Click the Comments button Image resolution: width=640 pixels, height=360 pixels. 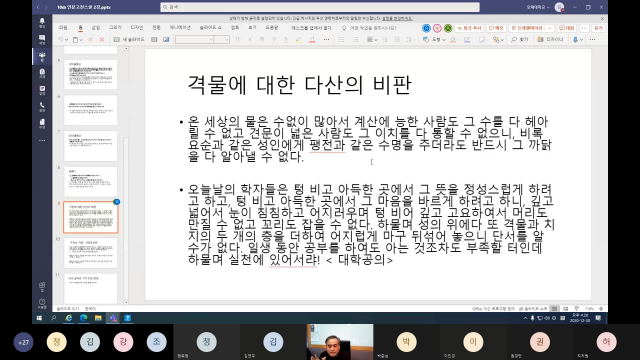(496, 28)
